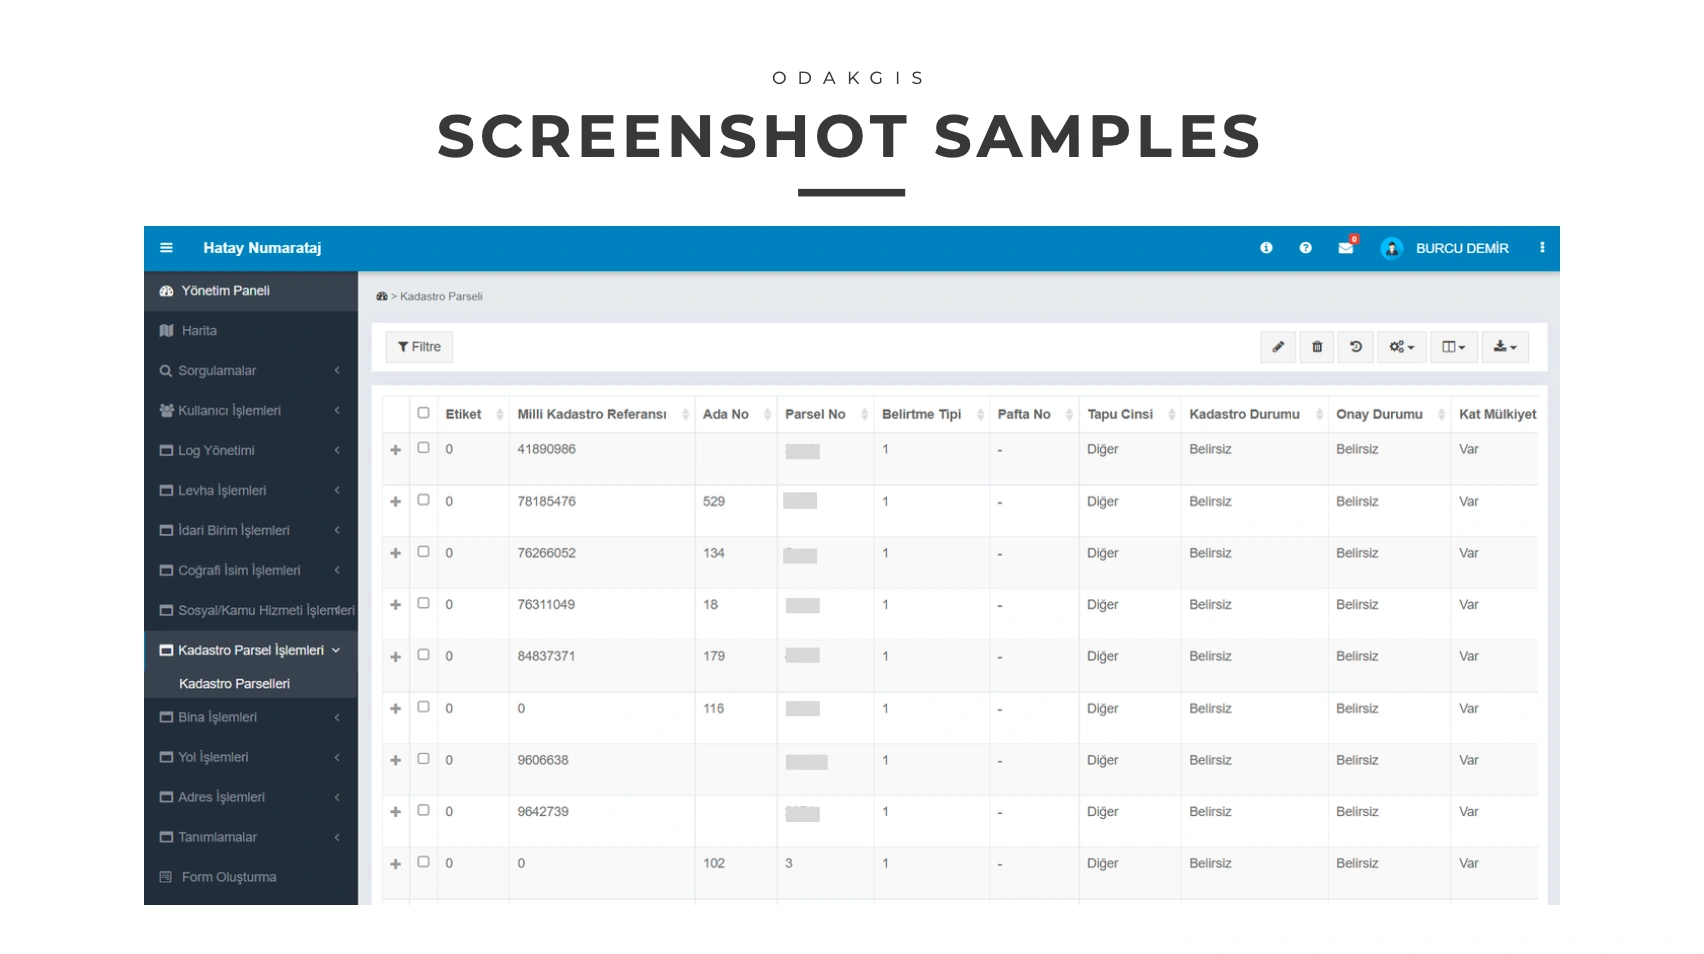
Task: Expand row details for reference 76266052
Action: [396, 554]
